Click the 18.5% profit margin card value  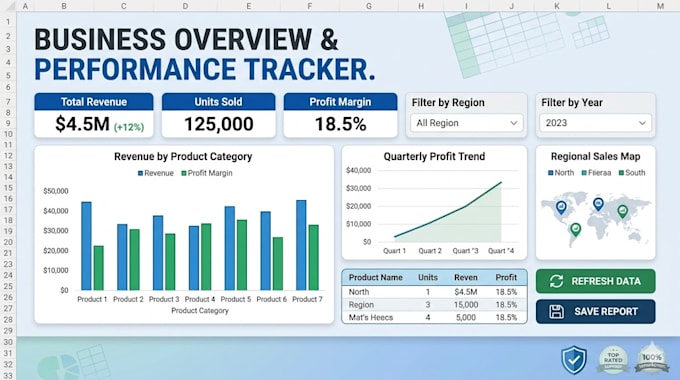(x=340, y=124)
